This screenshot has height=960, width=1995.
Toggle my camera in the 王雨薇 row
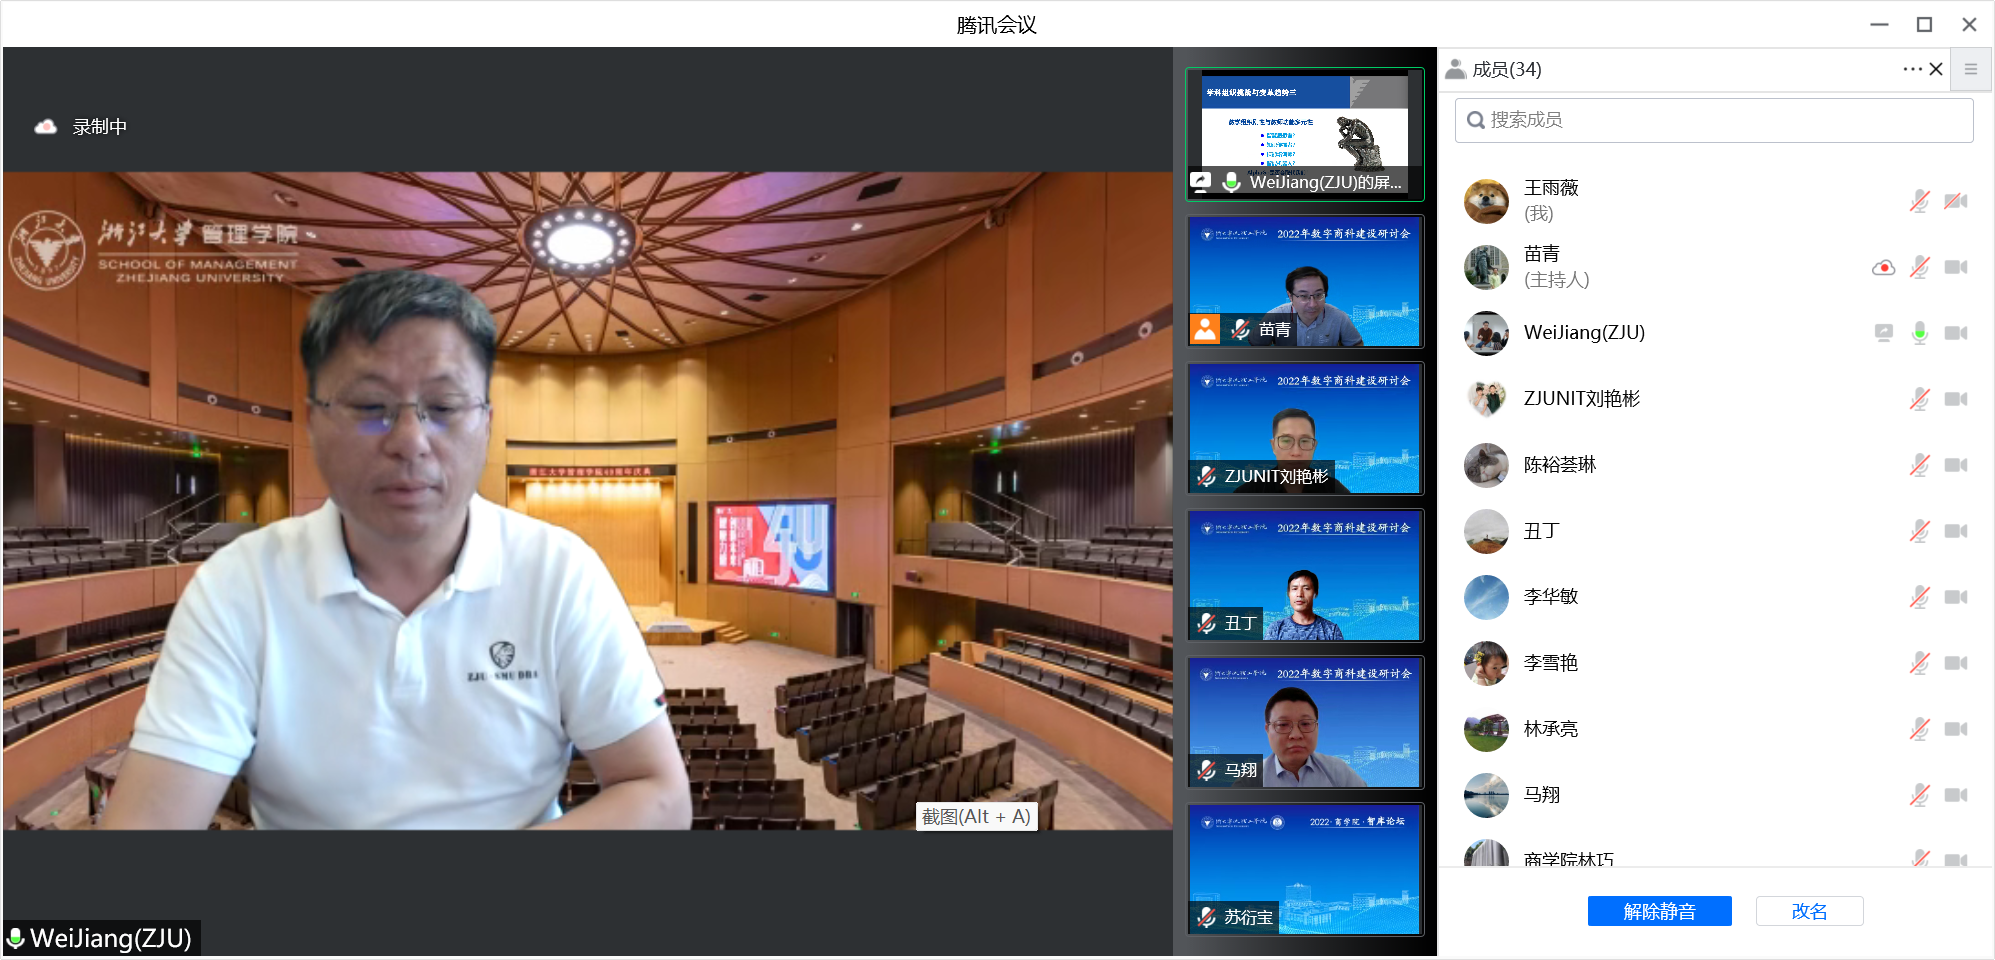[1955, 201]
